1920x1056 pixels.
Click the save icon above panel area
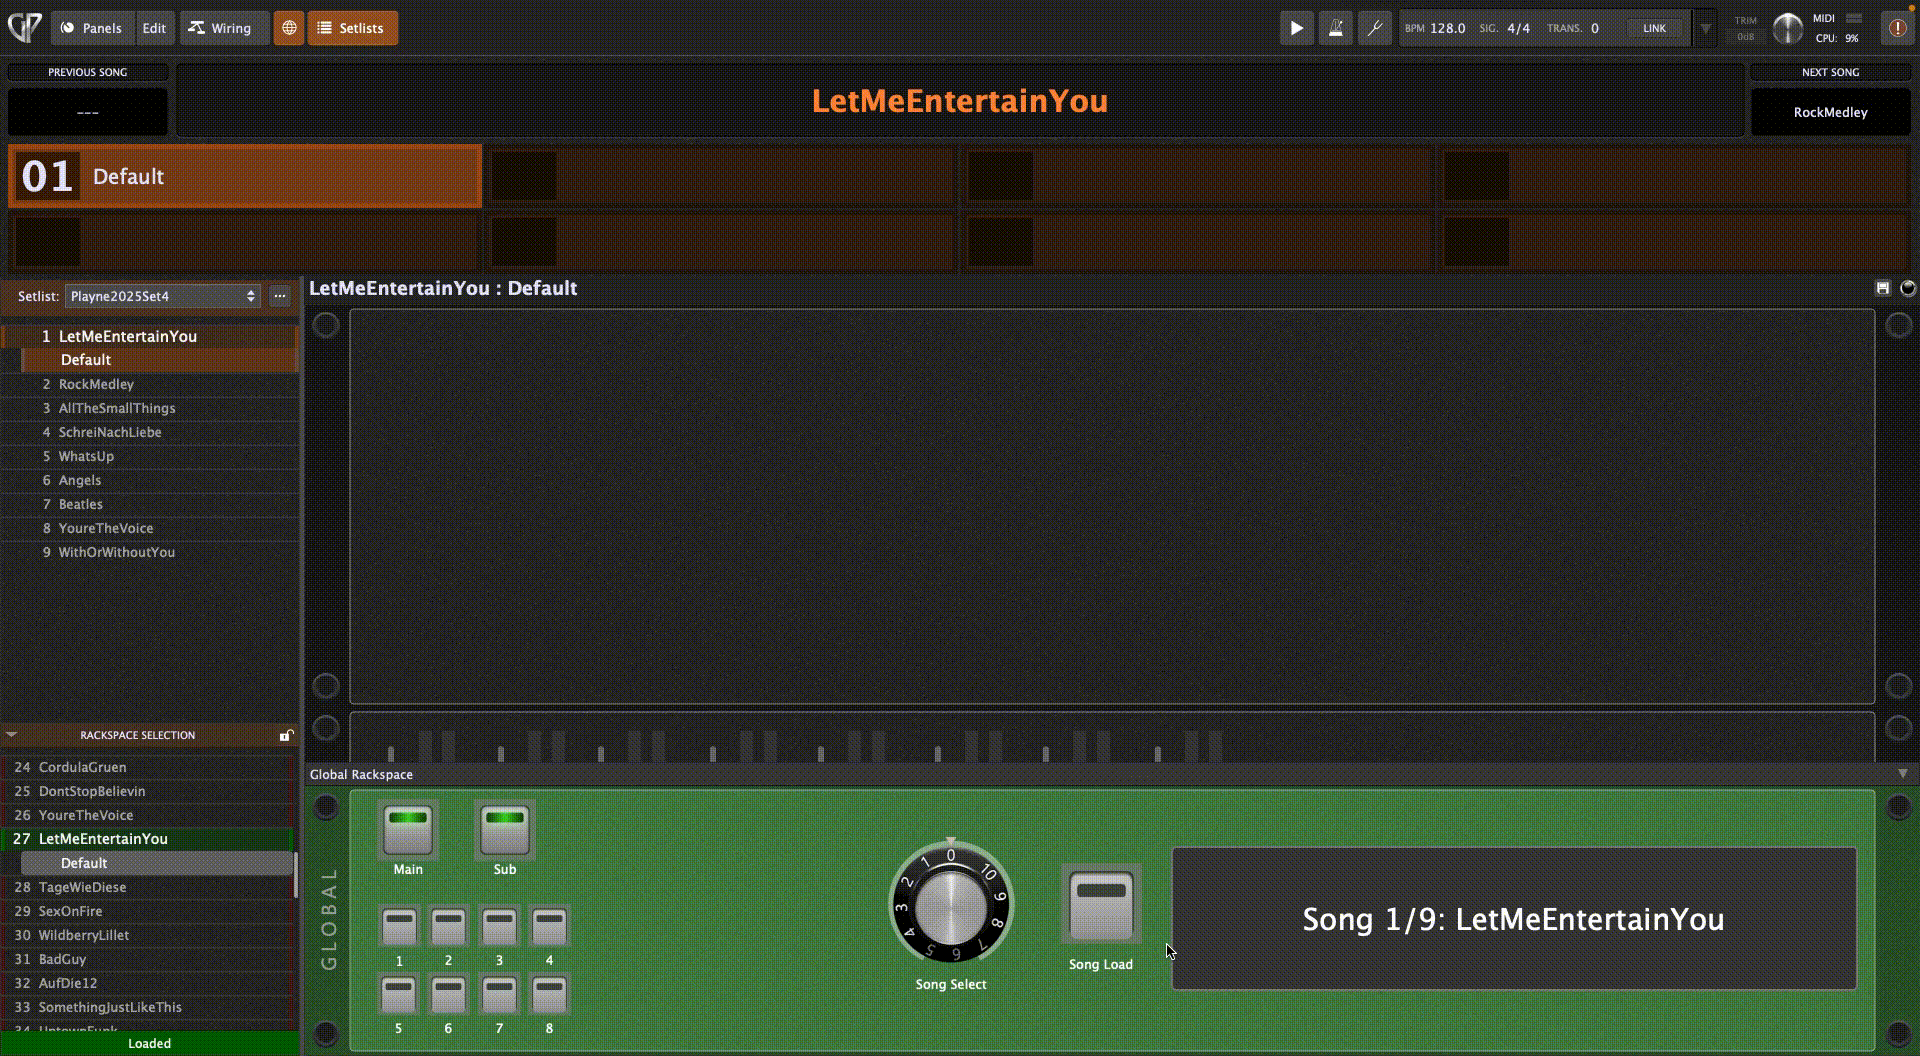pyautogui.click(x=1882, y=288)
